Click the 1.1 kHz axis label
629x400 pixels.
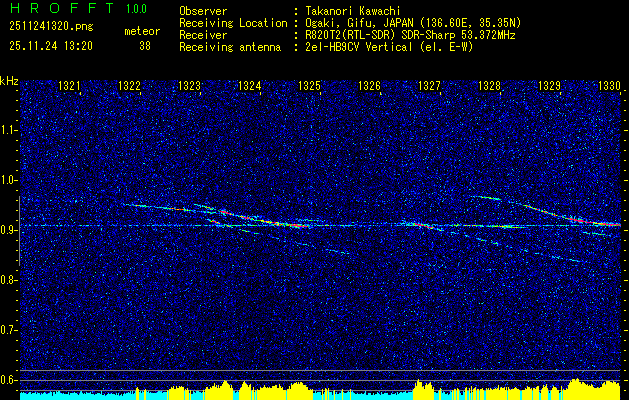coord(7,130)
